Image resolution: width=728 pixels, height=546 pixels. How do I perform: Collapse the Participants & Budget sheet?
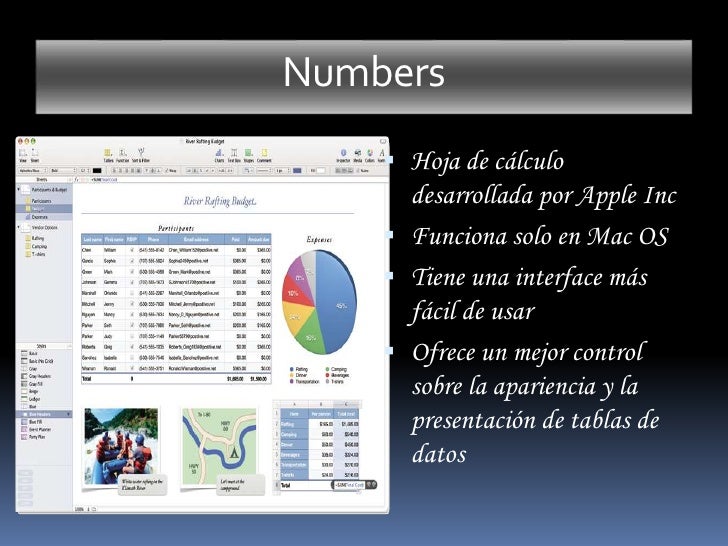coord(20,189)
